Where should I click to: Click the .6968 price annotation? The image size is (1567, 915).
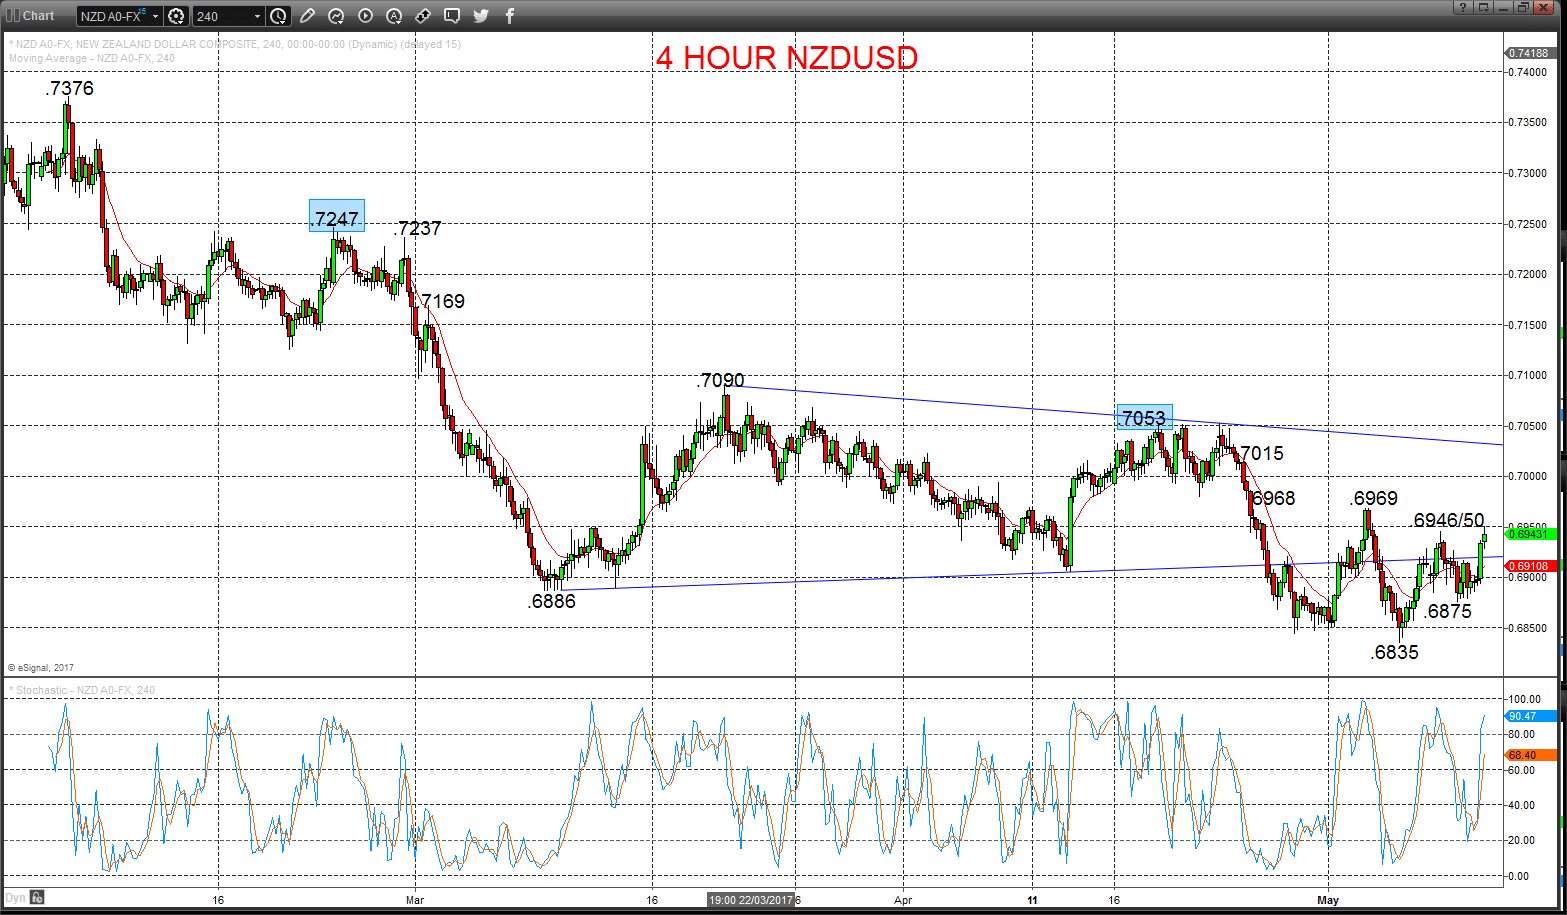pos(1272,498)
